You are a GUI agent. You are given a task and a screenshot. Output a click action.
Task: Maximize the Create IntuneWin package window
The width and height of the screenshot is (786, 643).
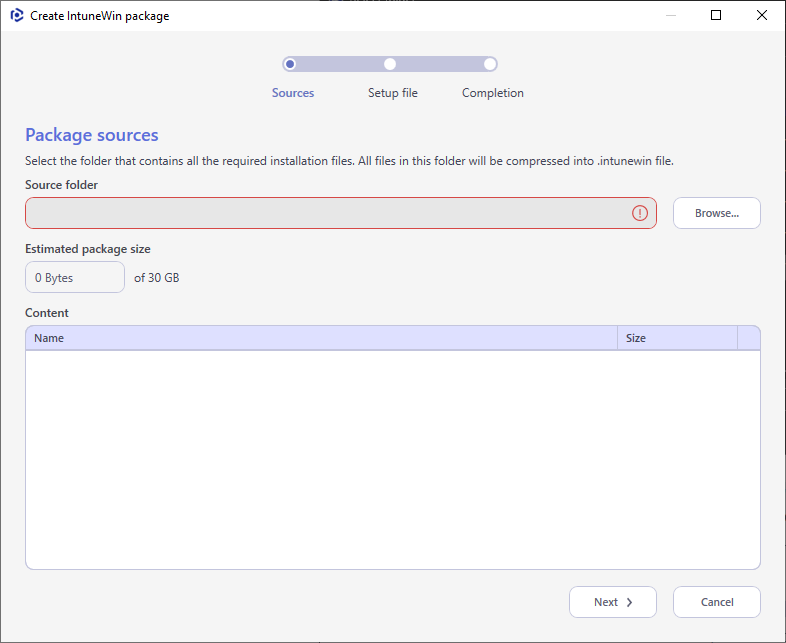tap(716, 16)
